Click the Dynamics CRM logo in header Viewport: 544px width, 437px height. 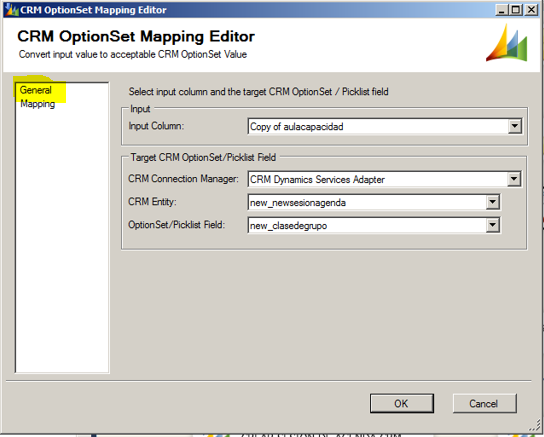[x=507, y=43]
